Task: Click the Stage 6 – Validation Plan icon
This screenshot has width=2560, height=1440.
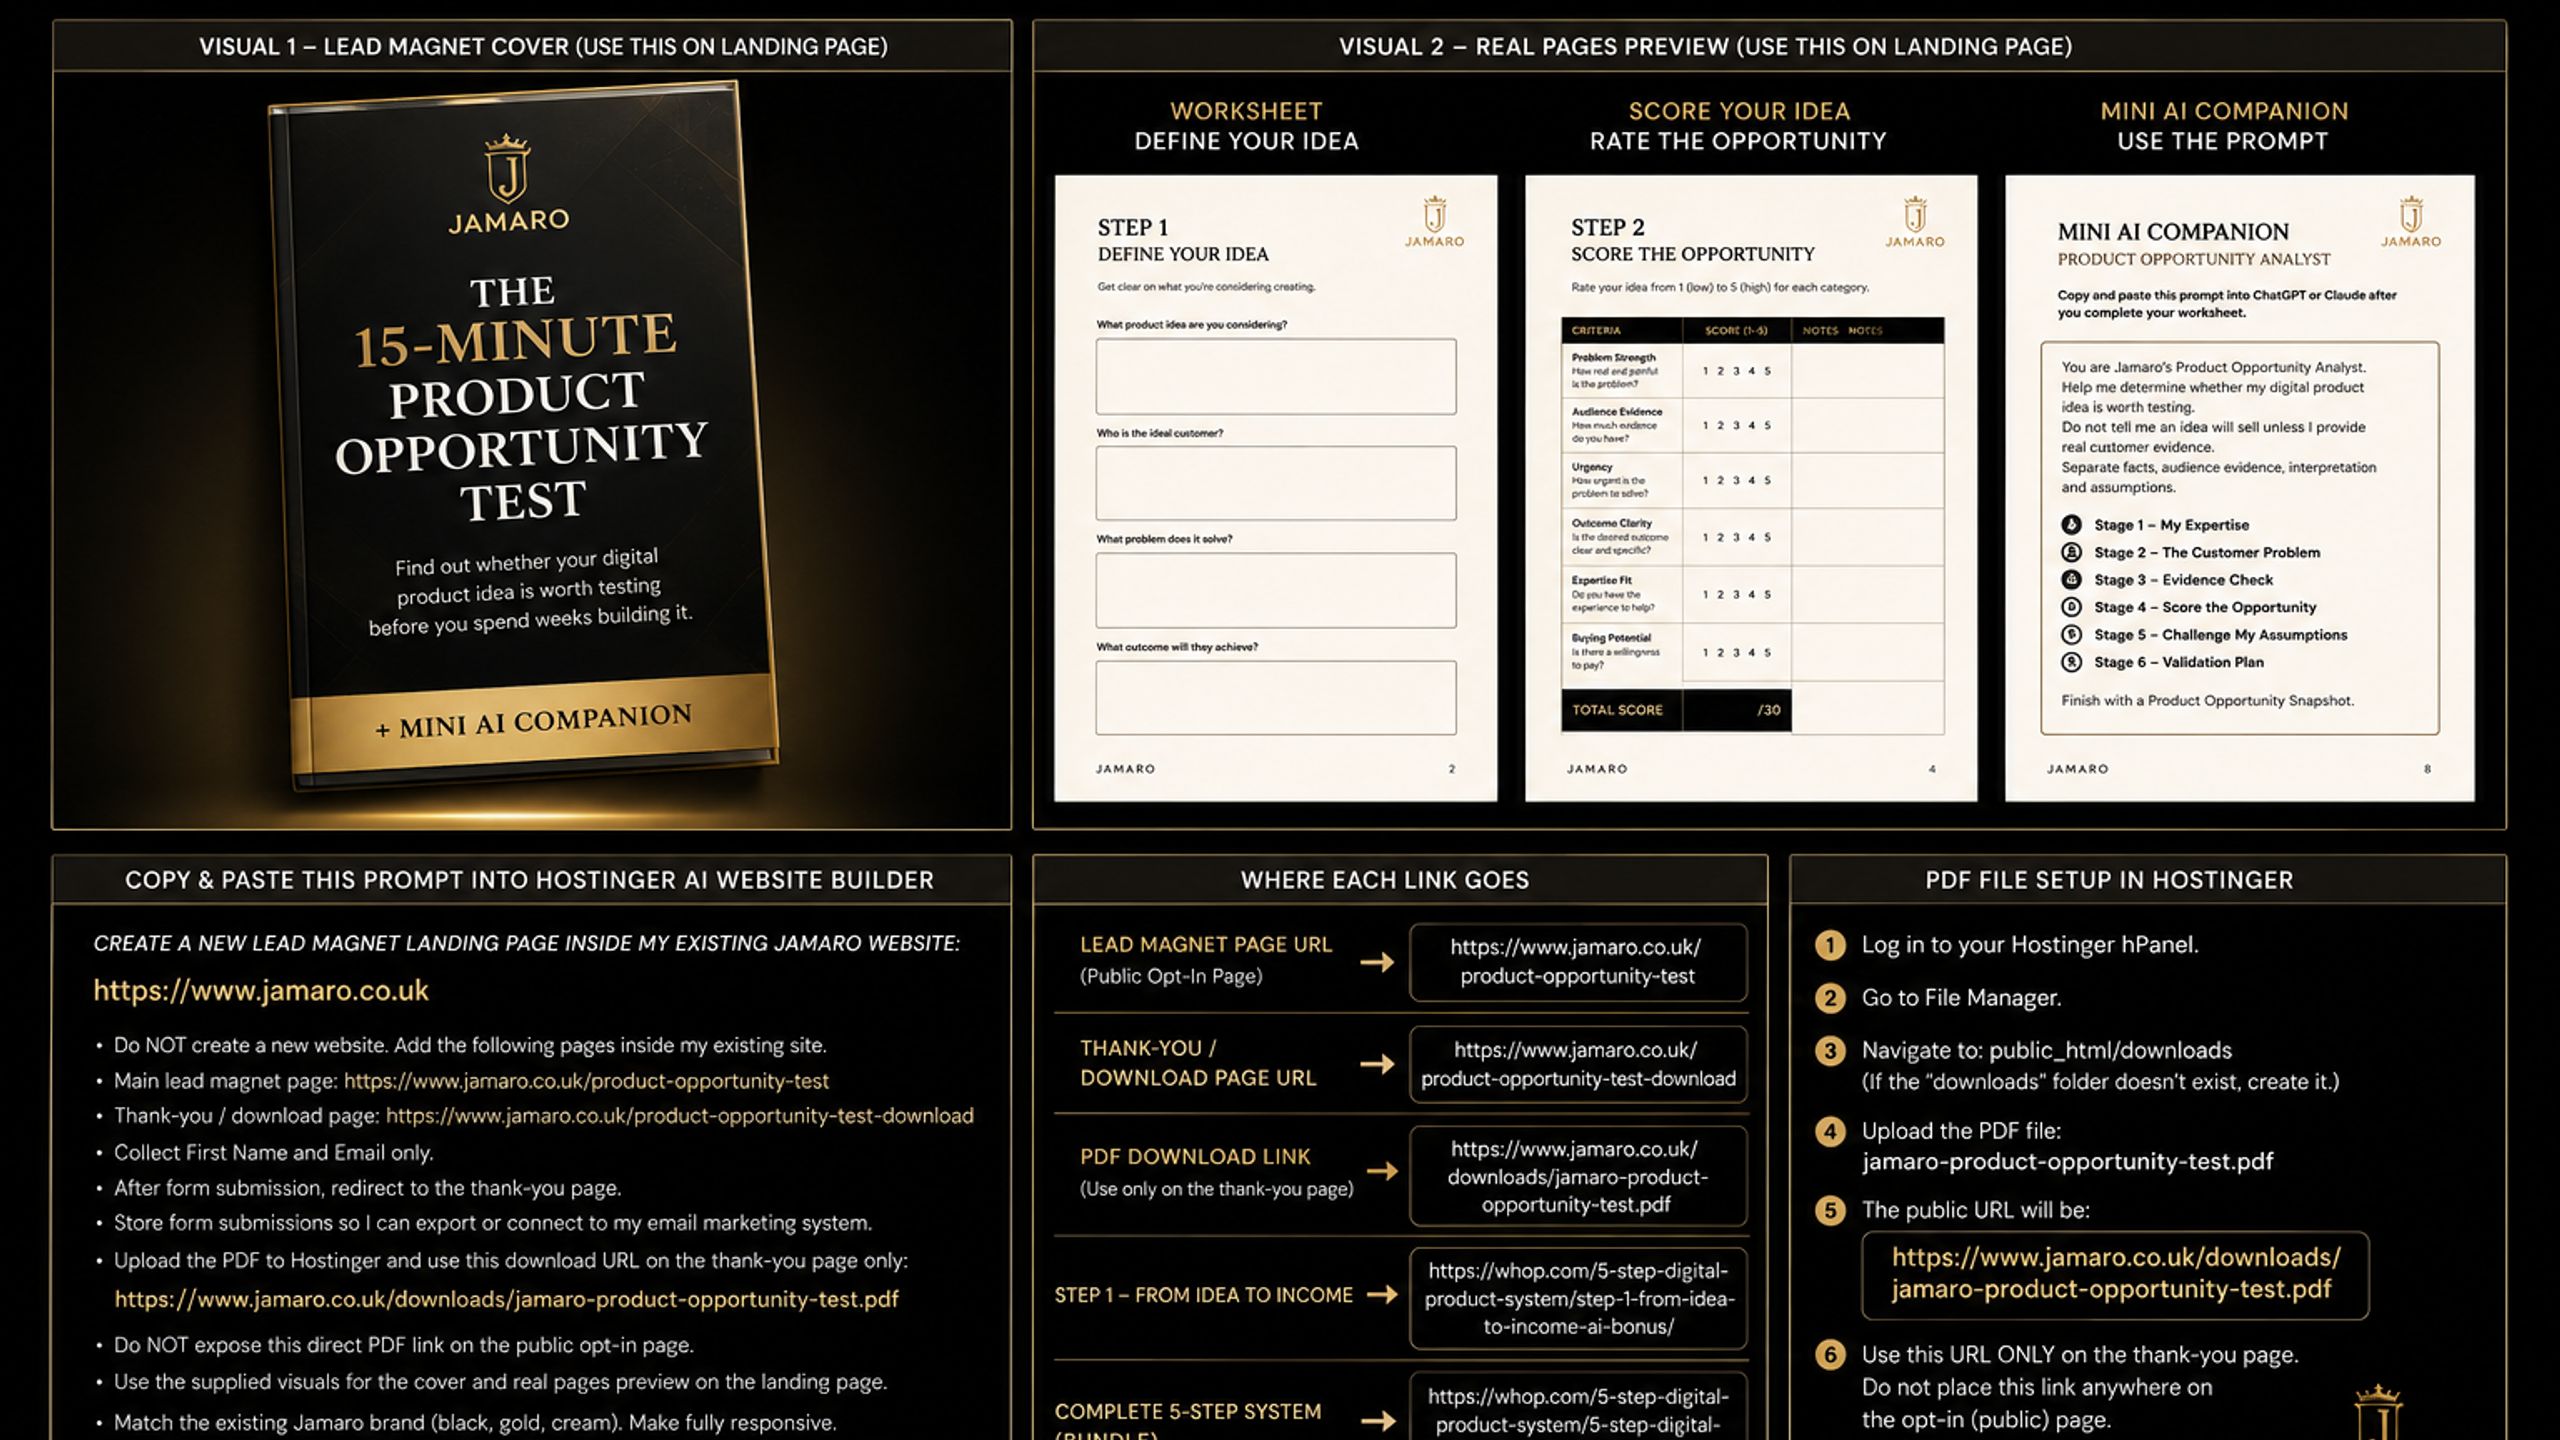Action: [x=2071, y=662]
